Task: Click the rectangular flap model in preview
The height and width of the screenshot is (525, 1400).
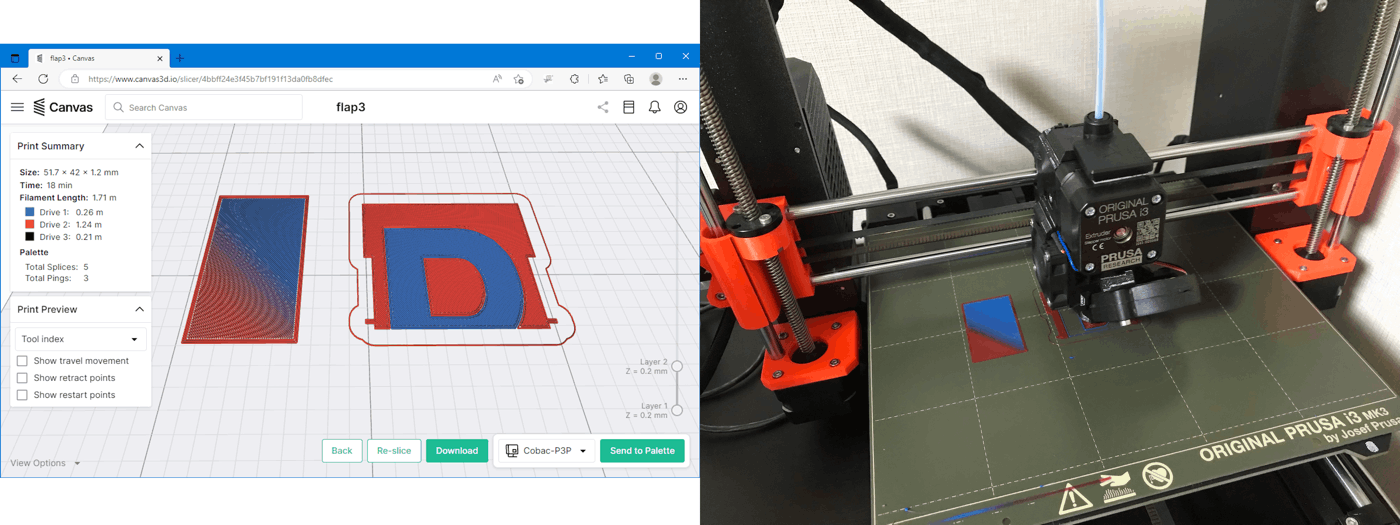Action: click(x=245, y=268)
